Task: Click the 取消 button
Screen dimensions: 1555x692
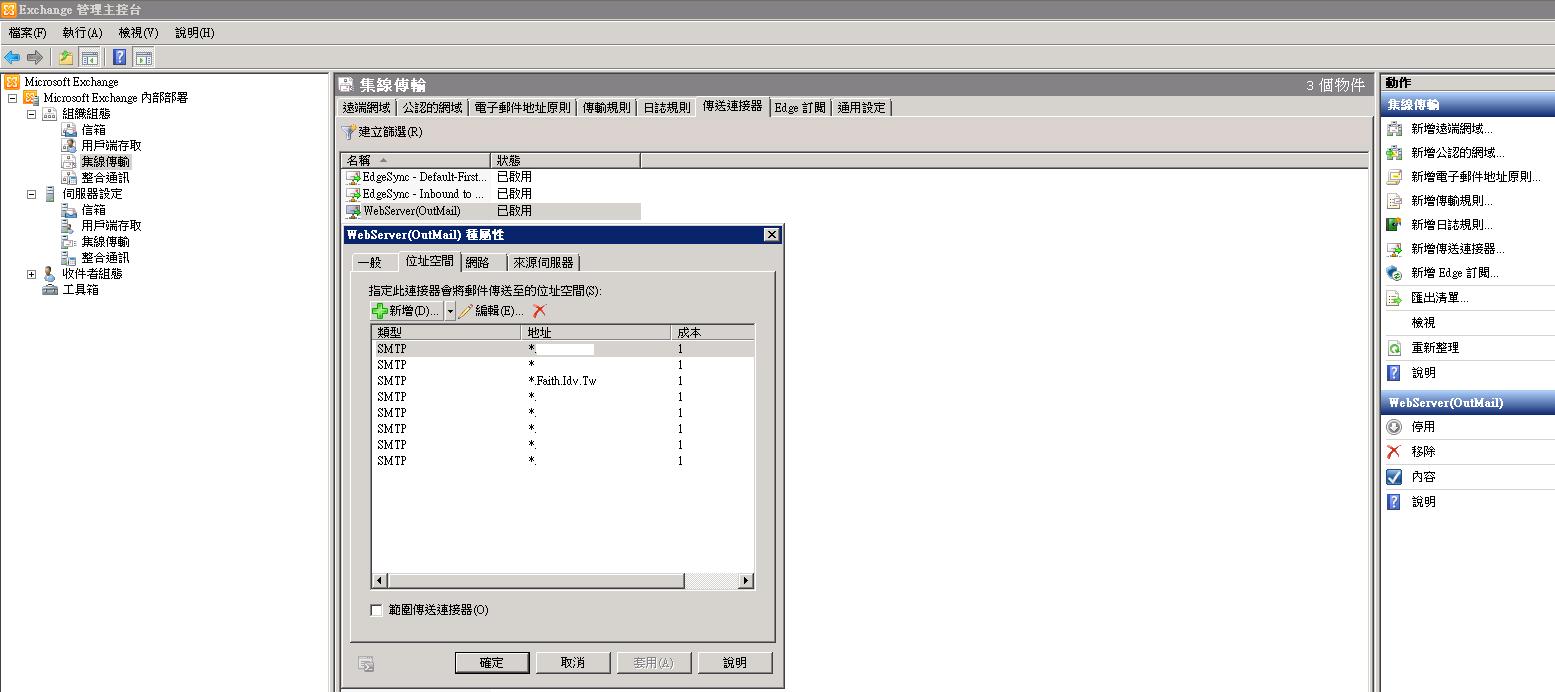Action: point(573,663)
